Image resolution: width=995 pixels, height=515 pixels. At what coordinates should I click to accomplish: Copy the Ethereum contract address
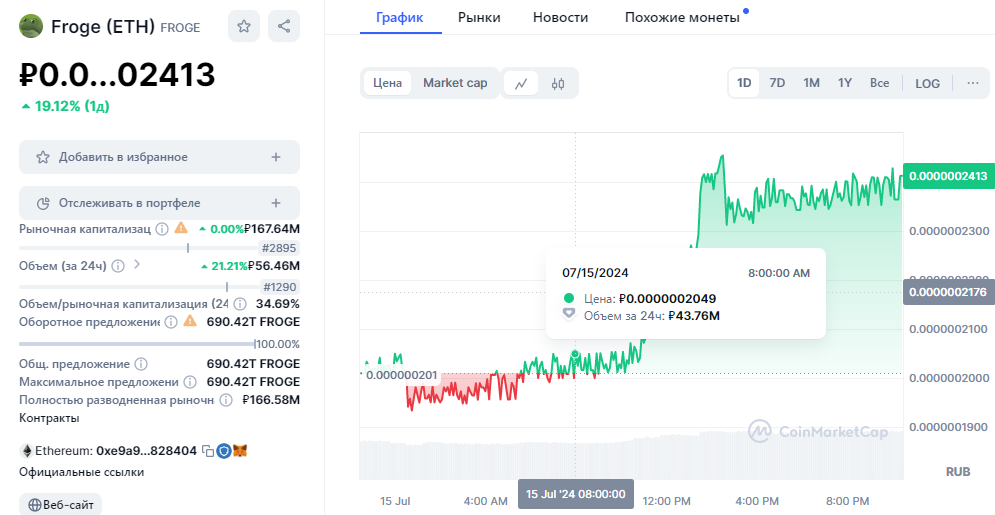click(x=208, y=451)
